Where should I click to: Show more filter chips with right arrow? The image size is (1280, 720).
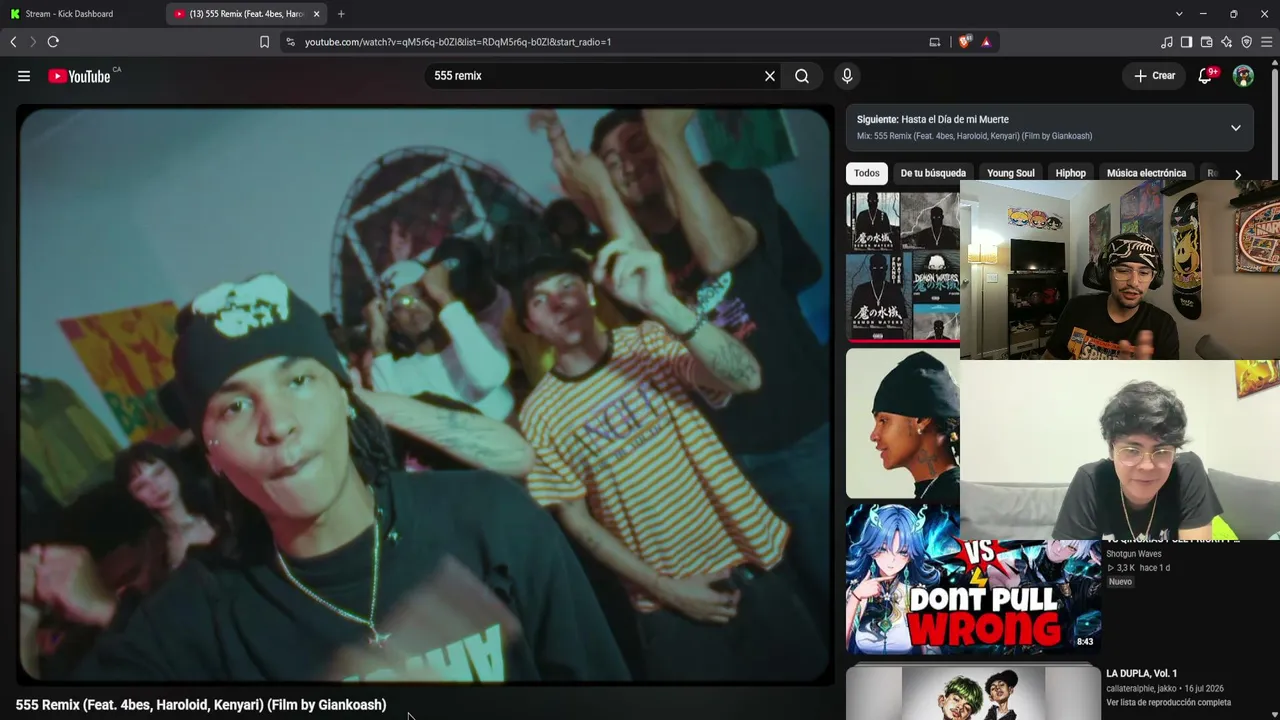[x=1238, y=174]
